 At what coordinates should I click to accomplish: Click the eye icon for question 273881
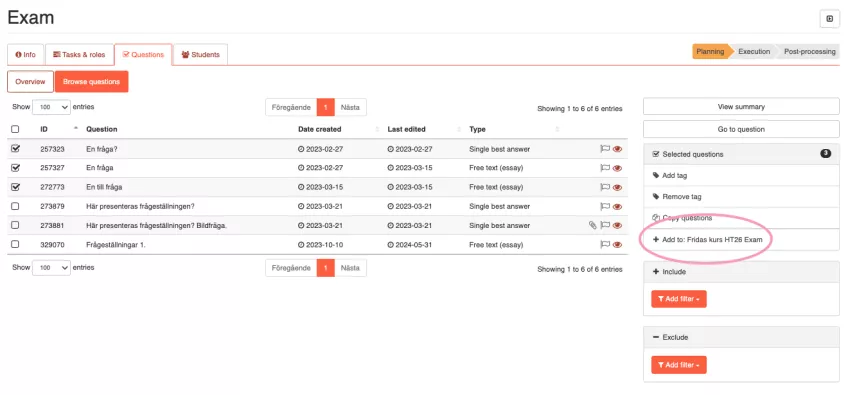617,226
